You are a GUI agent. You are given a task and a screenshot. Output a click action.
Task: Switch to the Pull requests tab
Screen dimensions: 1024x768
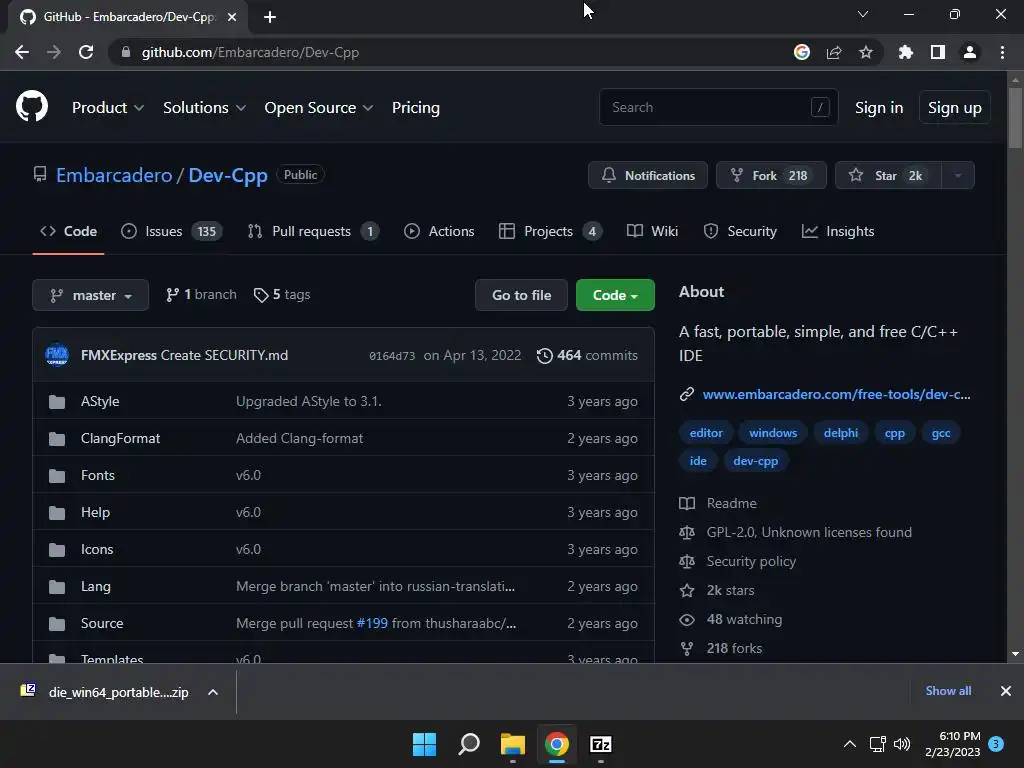pyautogui.click(x=313, y=231)
